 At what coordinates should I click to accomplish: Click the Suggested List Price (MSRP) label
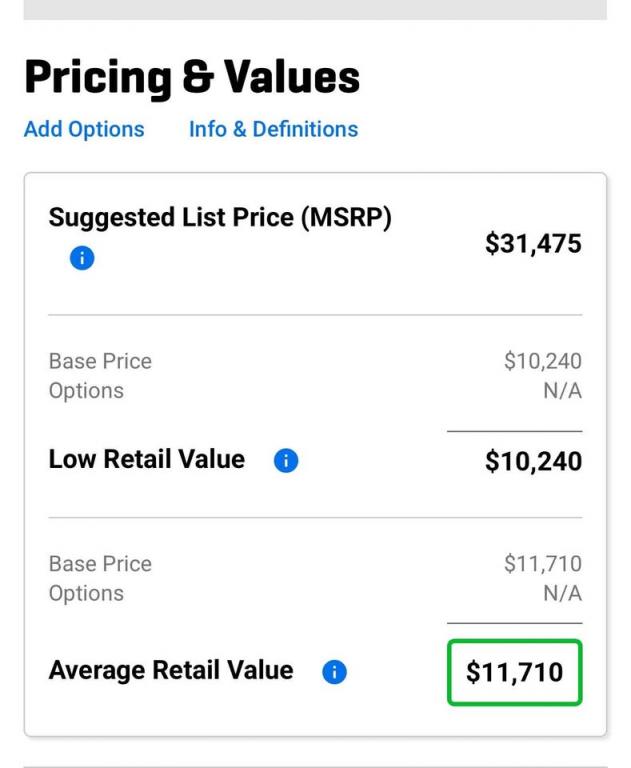(x=220, y=217)
